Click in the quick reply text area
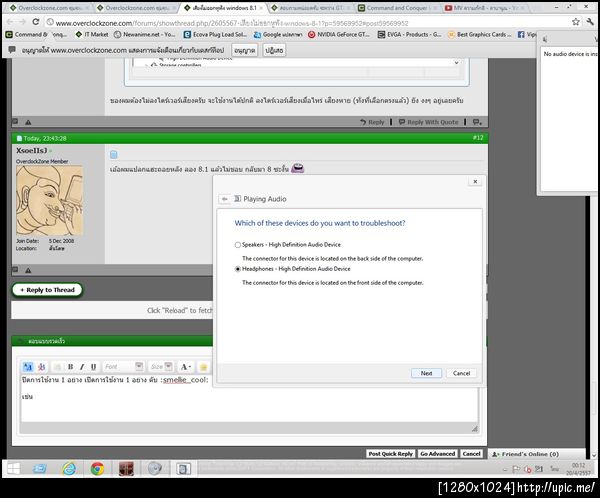The width and height of the screenshot is (600, 498). [249, 399]
